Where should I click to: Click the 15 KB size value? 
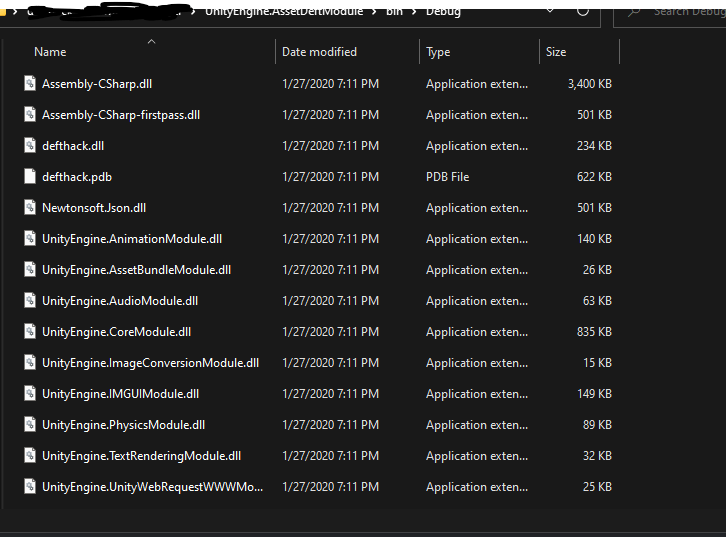[597, 363]
